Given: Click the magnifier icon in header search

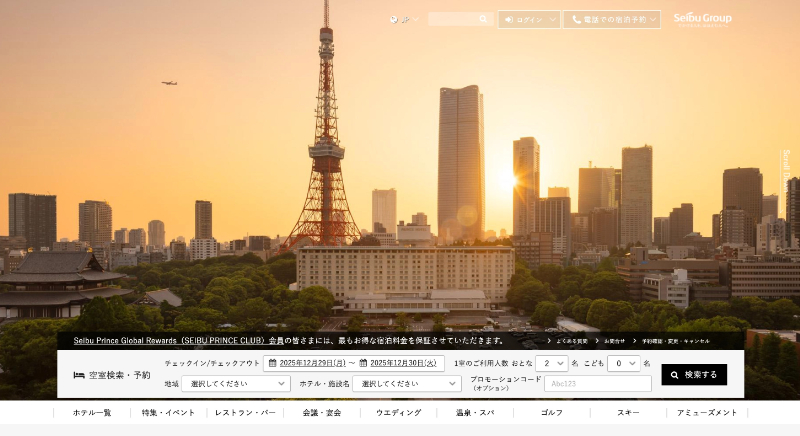Looking at the screenshot, I should coord(483,19).
